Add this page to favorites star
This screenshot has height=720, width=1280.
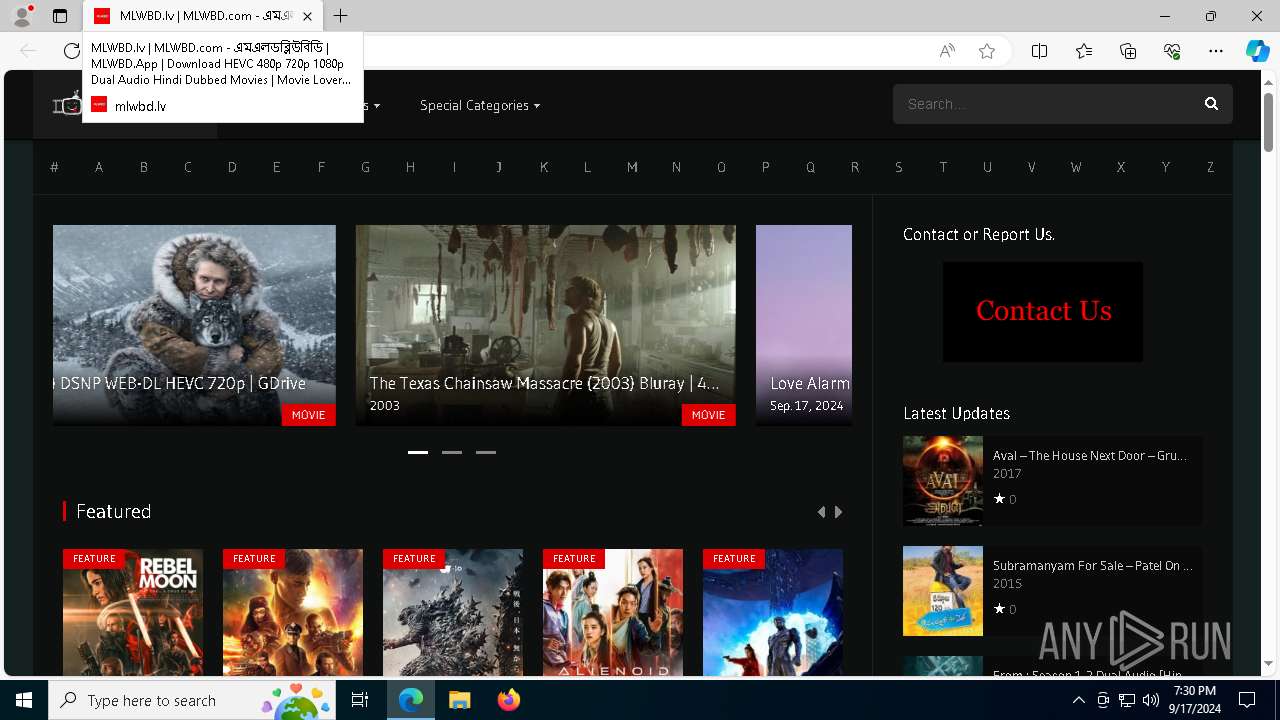987,51
